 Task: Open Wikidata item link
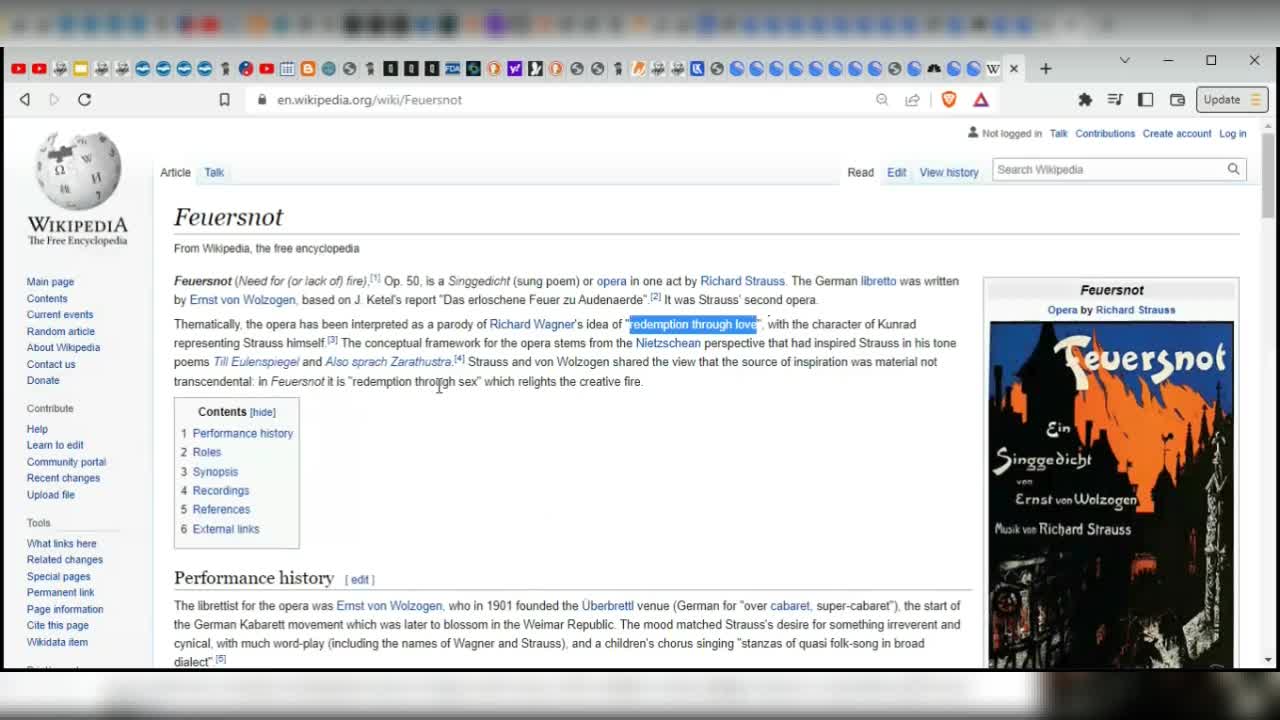57,642
